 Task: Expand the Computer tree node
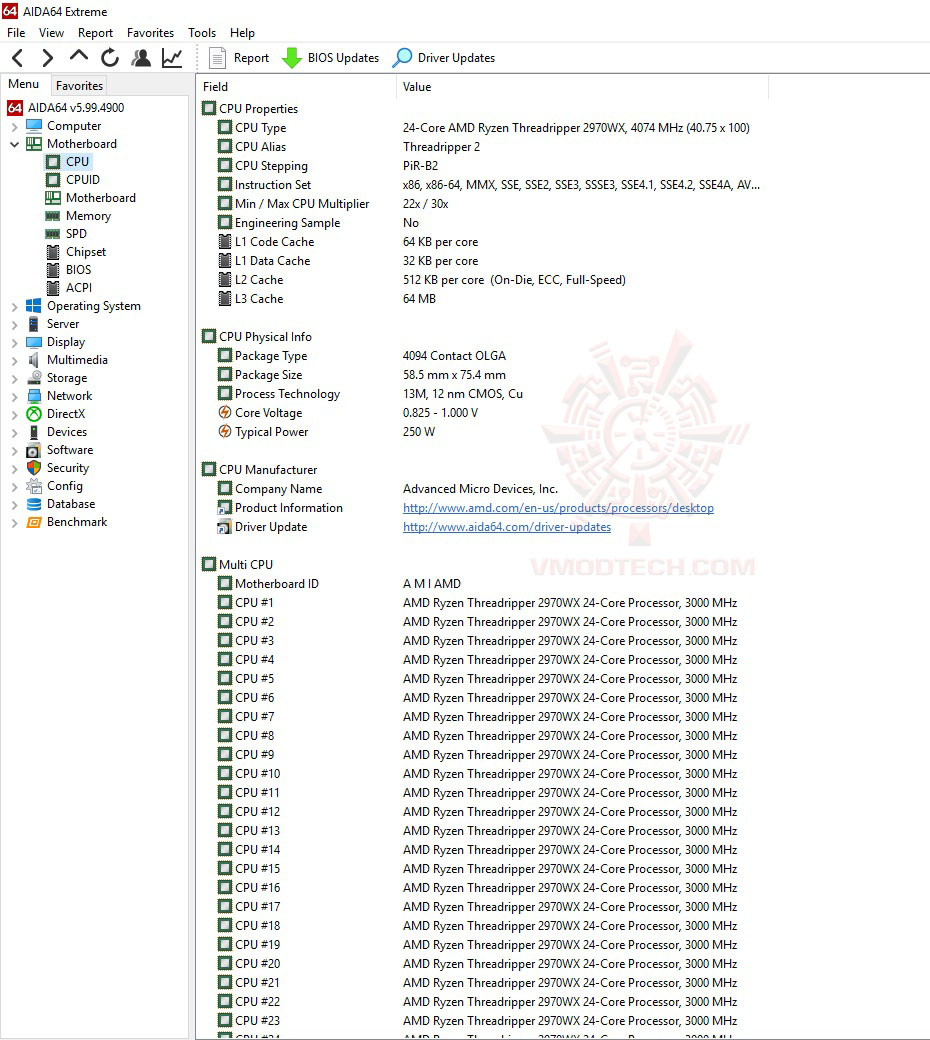pyautogui.click(x=15, y=126)
